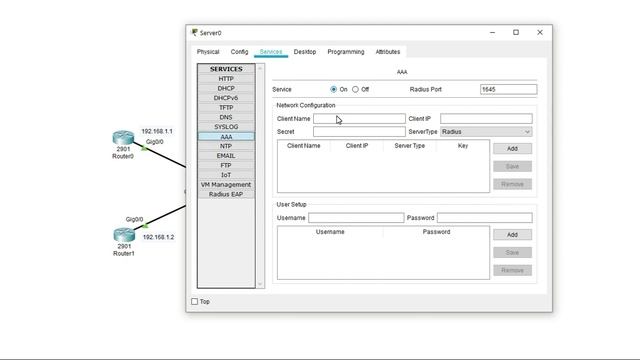Click the Client Name column header
Viewport: 640px width, 360px height.
pyautogui.click(x=304, y=146)
